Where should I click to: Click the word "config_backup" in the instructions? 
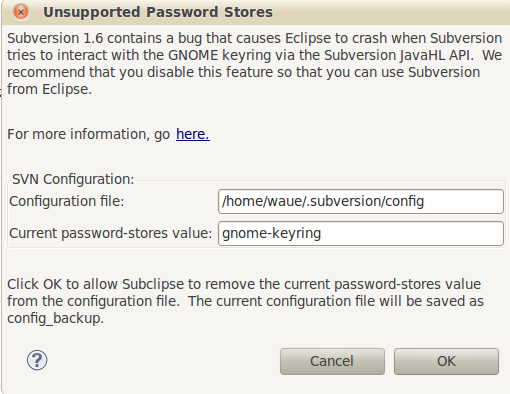[x=54, y=318]
